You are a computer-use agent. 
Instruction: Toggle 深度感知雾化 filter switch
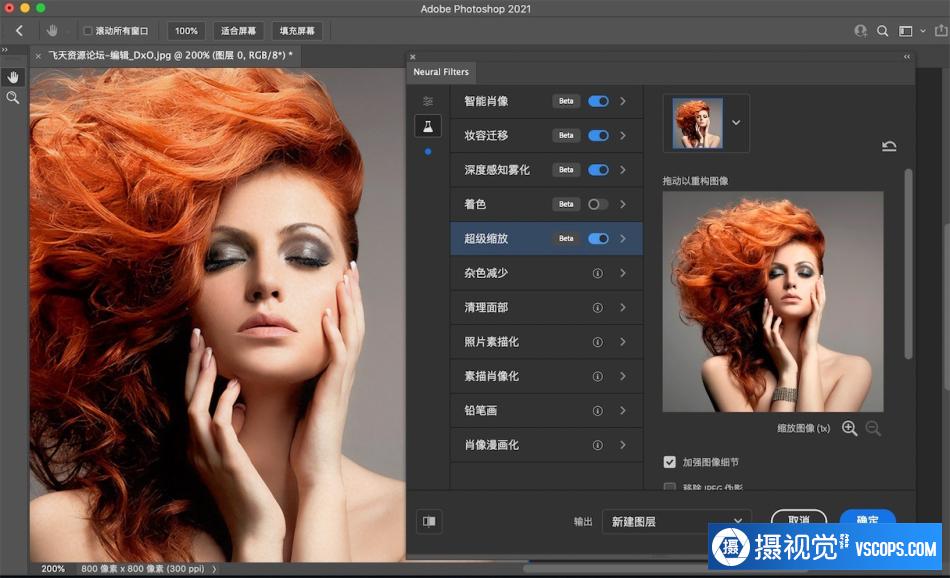pos(598,170)
